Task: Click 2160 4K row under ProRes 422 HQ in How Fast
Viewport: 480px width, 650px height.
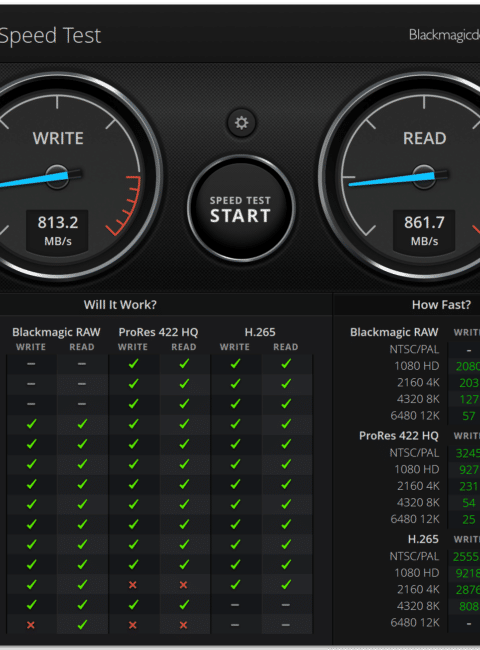Action: click(418, 486)
